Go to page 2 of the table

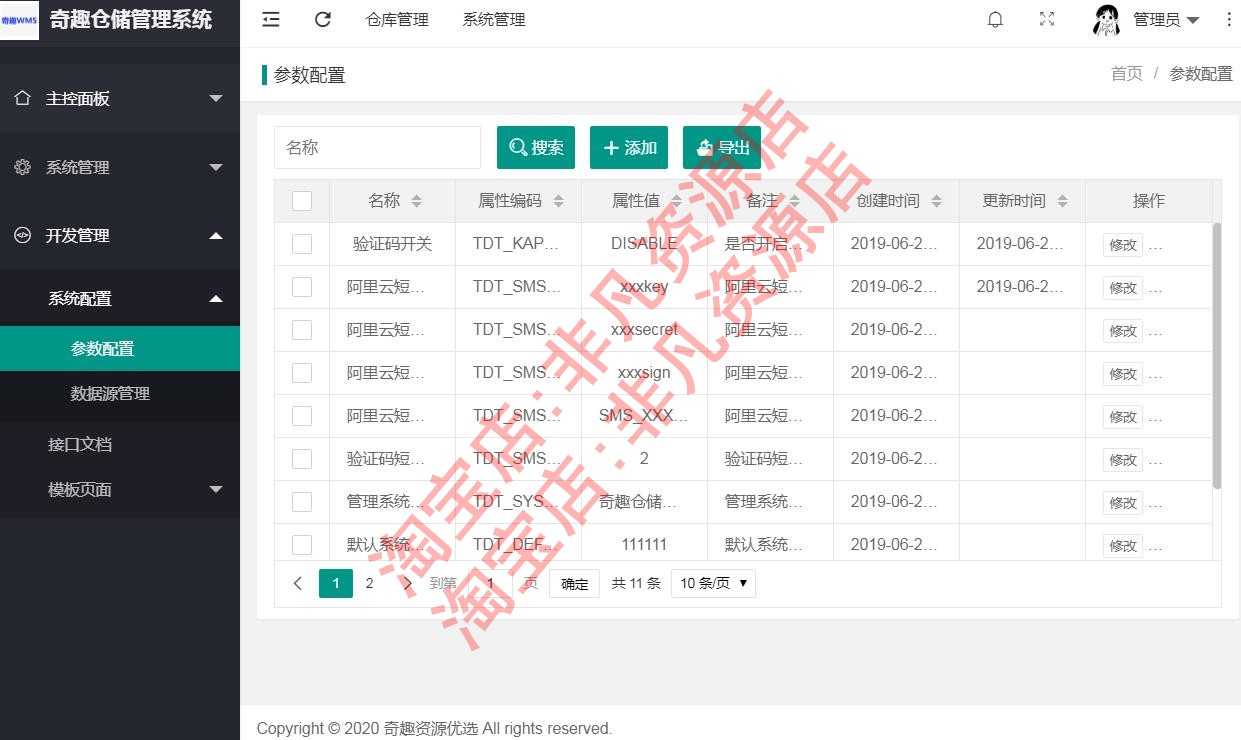(x=369, y=583)
